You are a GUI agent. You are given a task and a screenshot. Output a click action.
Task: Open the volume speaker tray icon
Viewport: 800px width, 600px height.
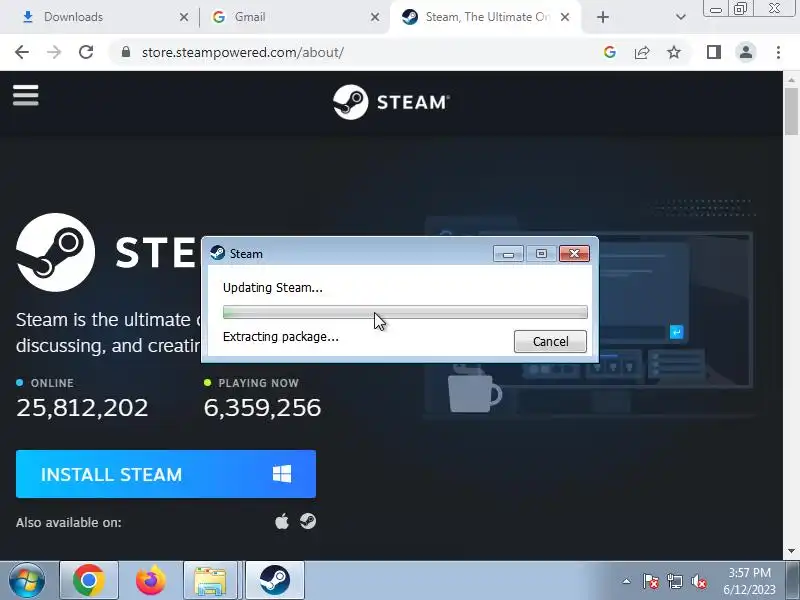[x=698, y=581]
